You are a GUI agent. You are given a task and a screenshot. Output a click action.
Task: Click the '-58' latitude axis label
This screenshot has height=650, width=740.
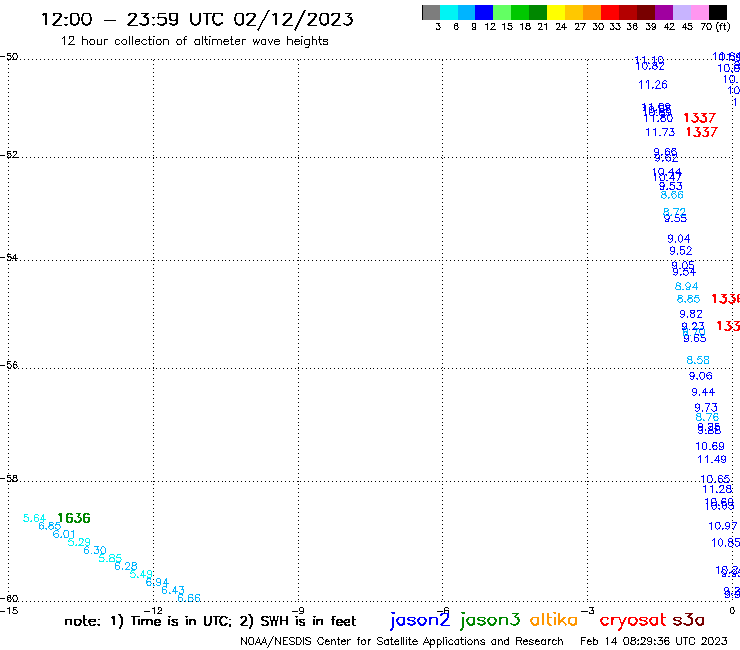(x=9, y=479)
